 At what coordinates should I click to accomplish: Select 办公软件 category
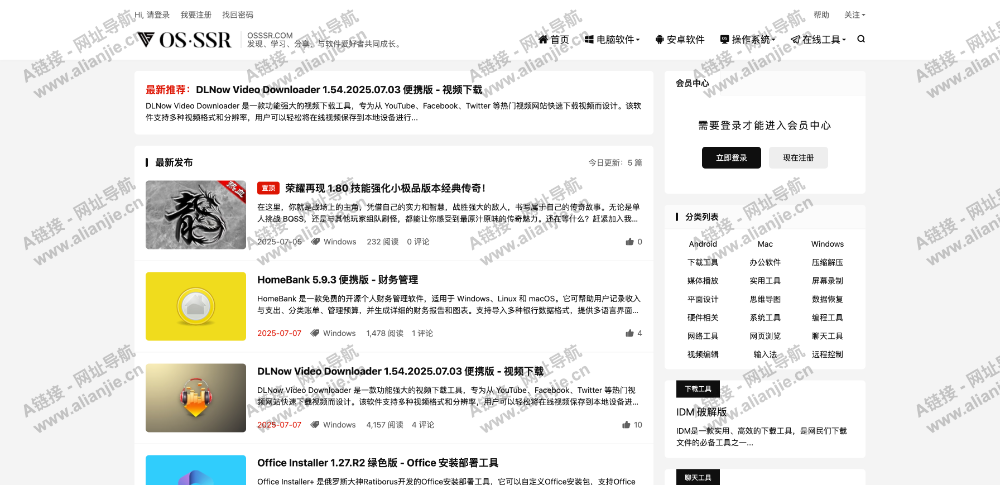click(765, 262)
